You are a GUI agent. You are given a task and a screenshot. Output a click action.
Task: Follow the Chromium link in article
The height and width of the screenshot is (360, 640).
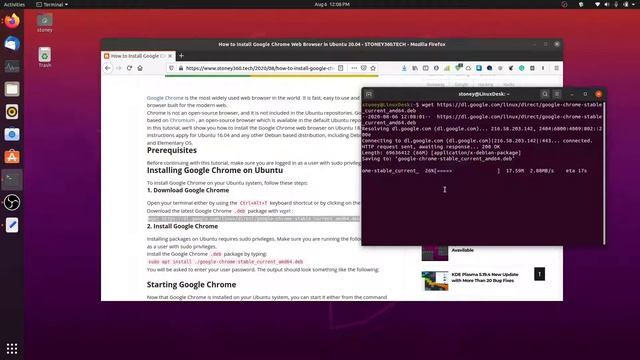pyautogui.click(x=182, y=120)
